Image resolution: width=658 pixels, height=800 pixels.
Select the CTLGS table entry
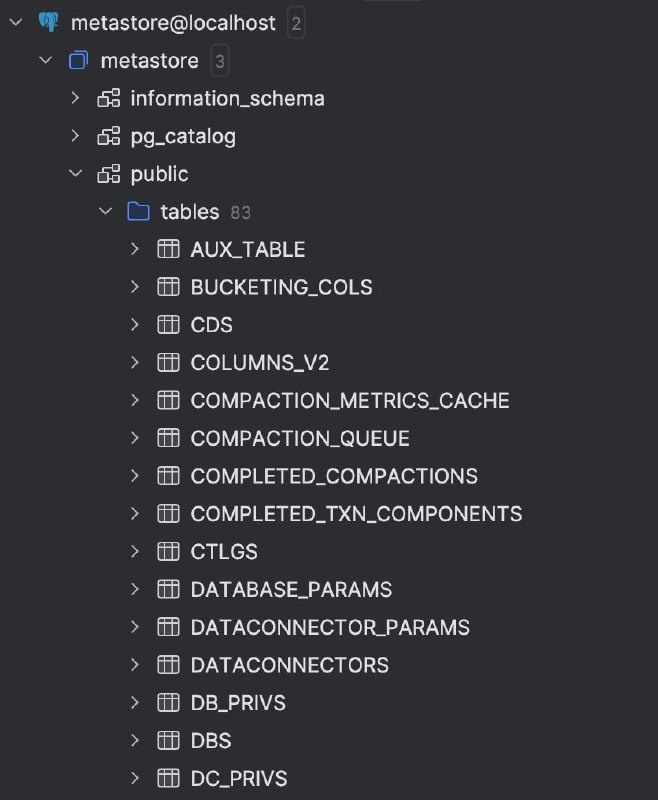click(224, 552)
